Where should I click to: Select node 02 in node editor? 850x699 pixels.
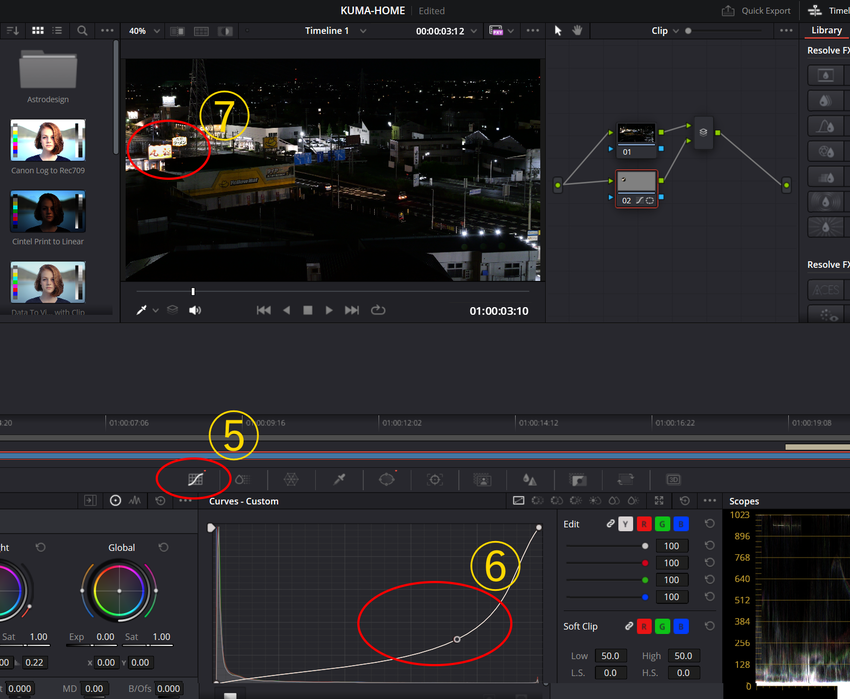(636, 188)
